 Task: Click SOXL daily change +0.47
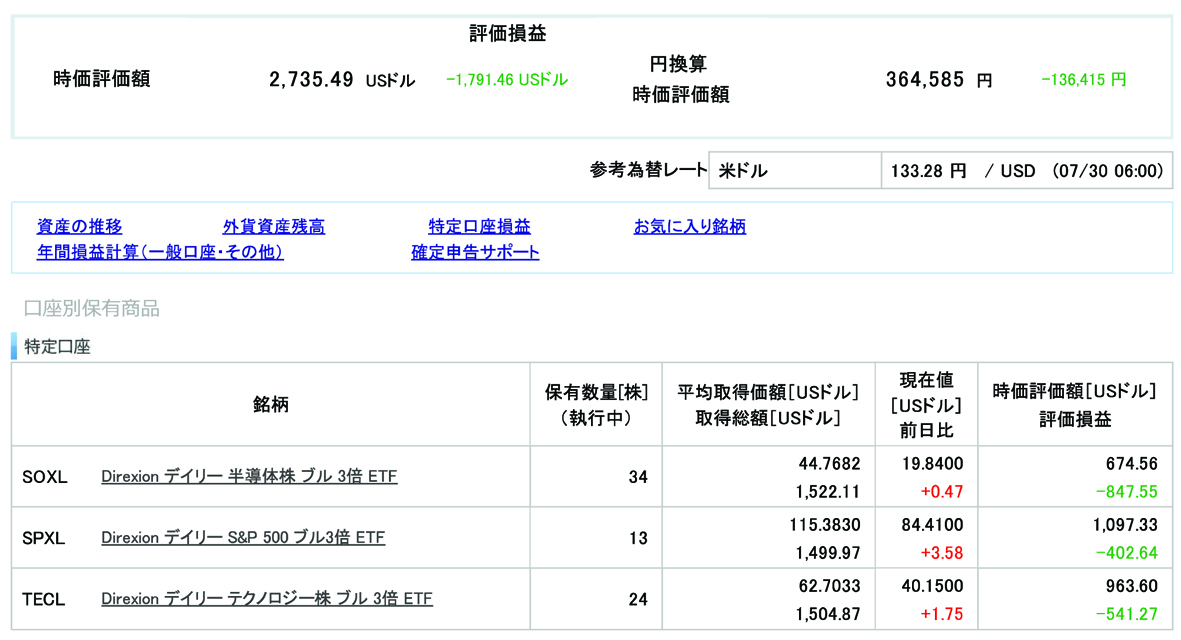pos(941,492)
